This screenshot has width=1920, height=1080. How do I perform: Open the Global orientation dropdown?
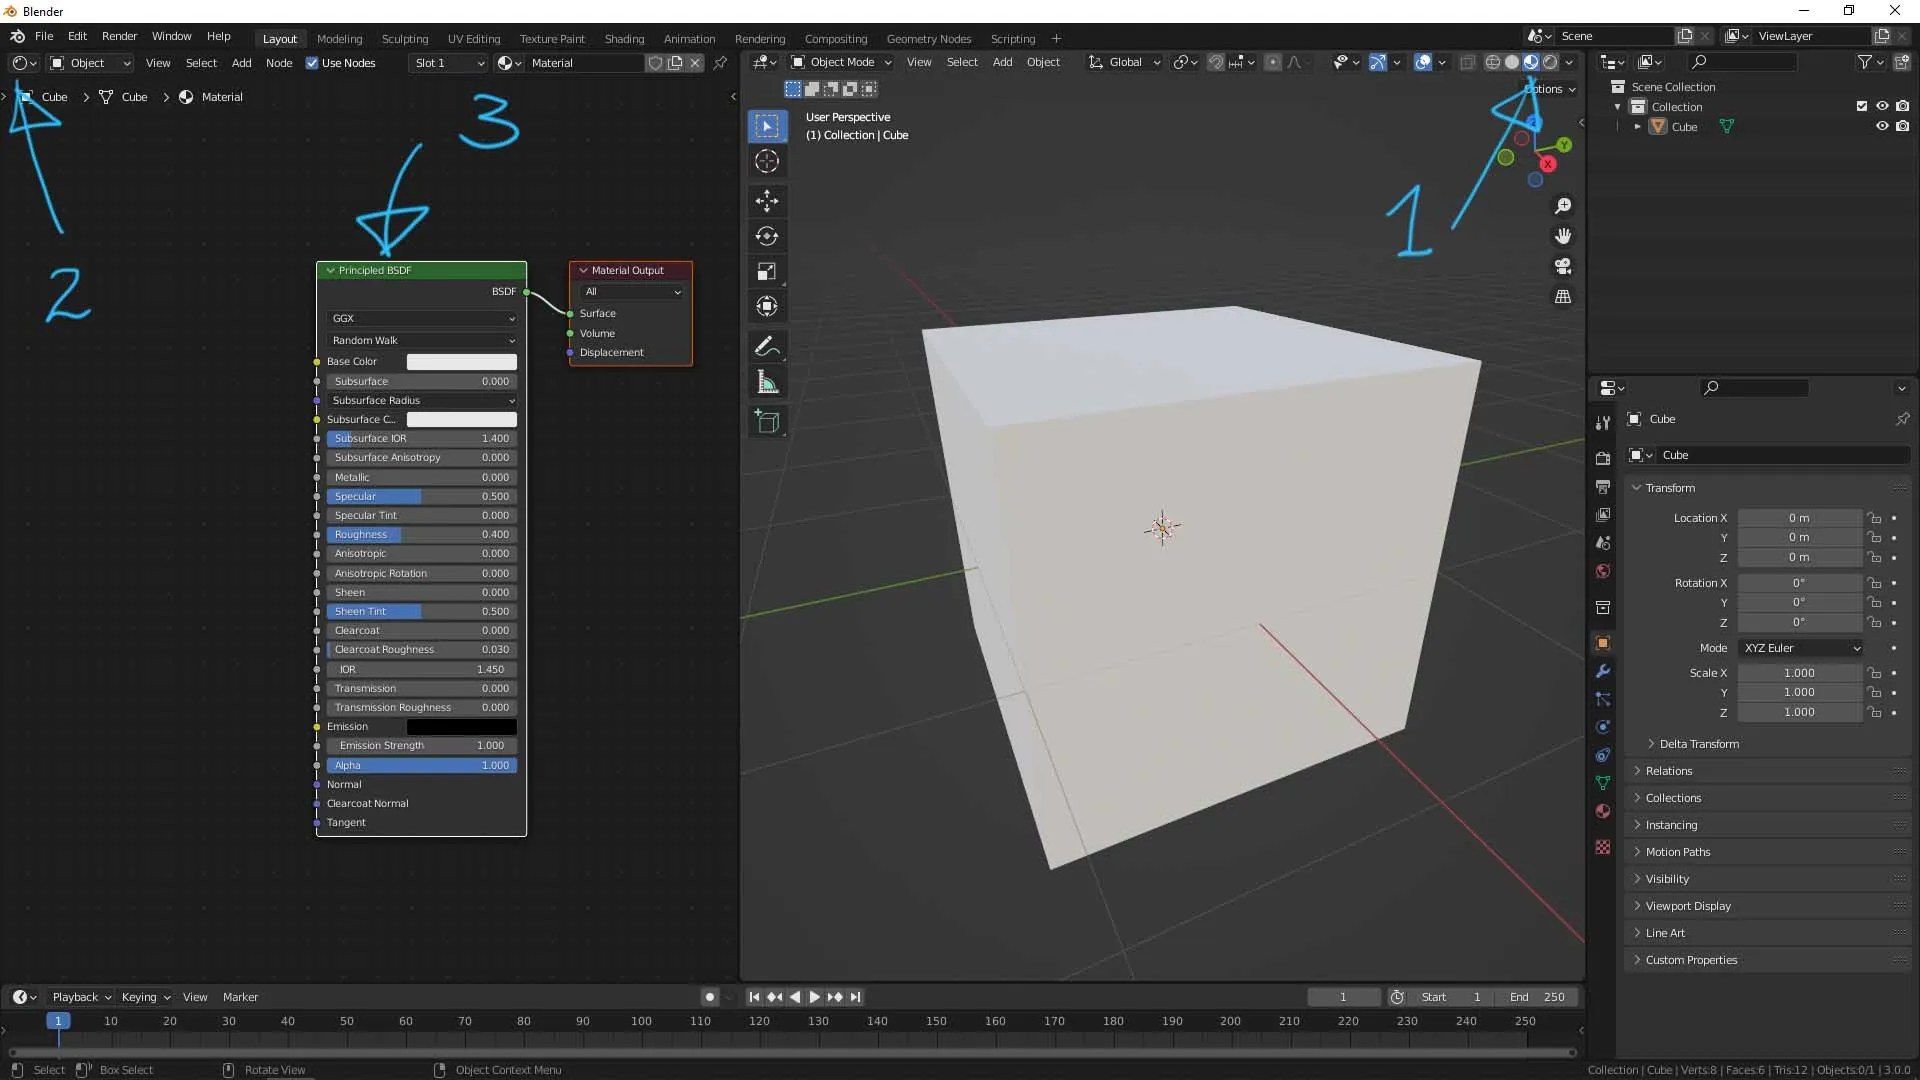[1125, 62]
